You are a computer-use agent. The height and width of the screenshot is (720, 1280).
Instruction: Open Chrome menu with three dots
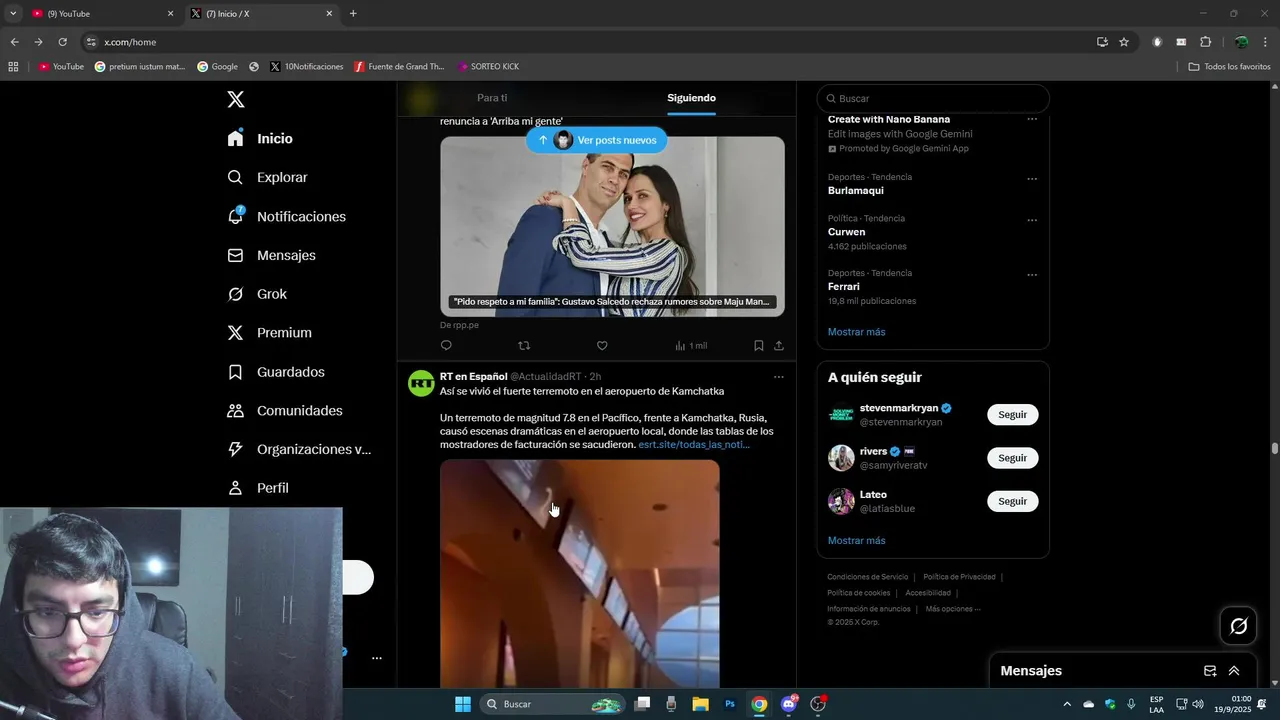pos(1266,42)
